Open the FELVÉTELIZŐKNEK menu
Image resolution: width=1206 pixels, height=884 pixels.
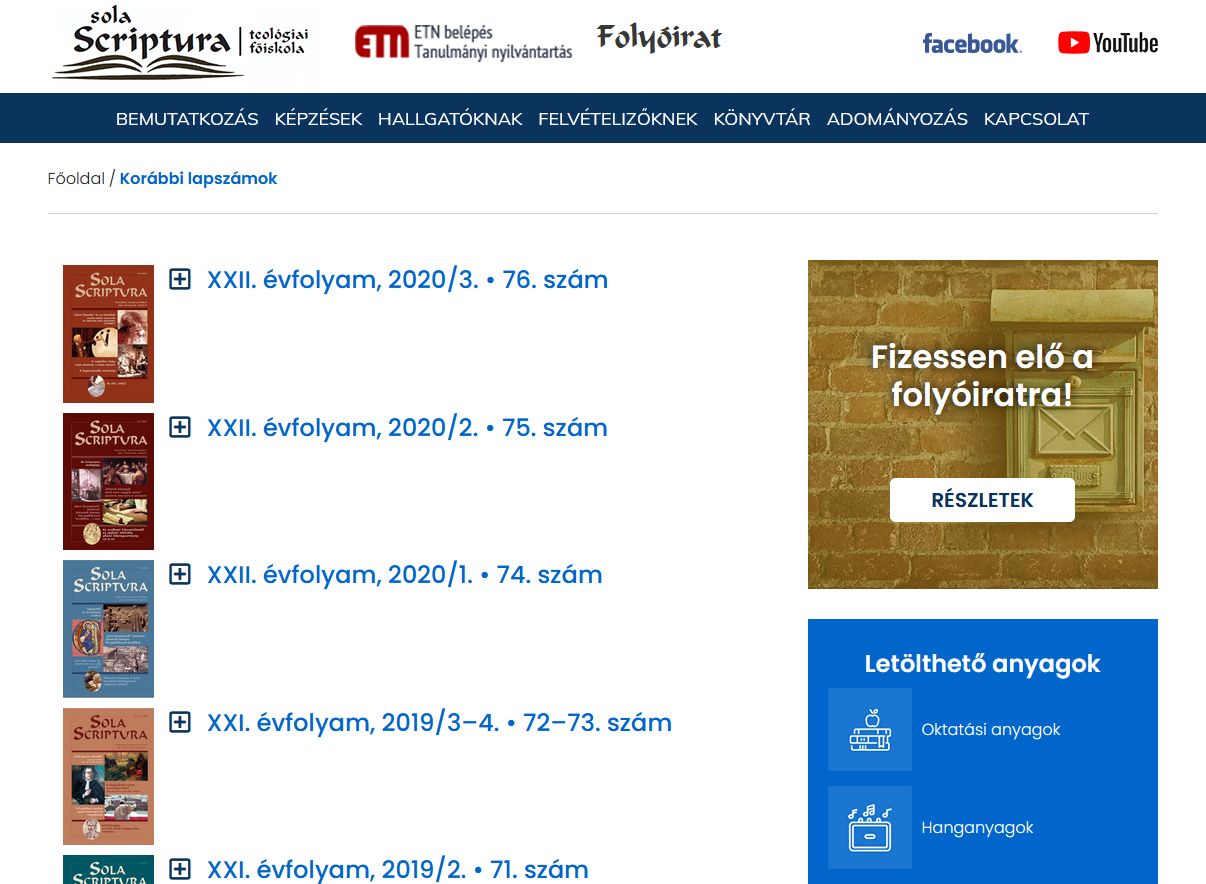coord(618,119)
